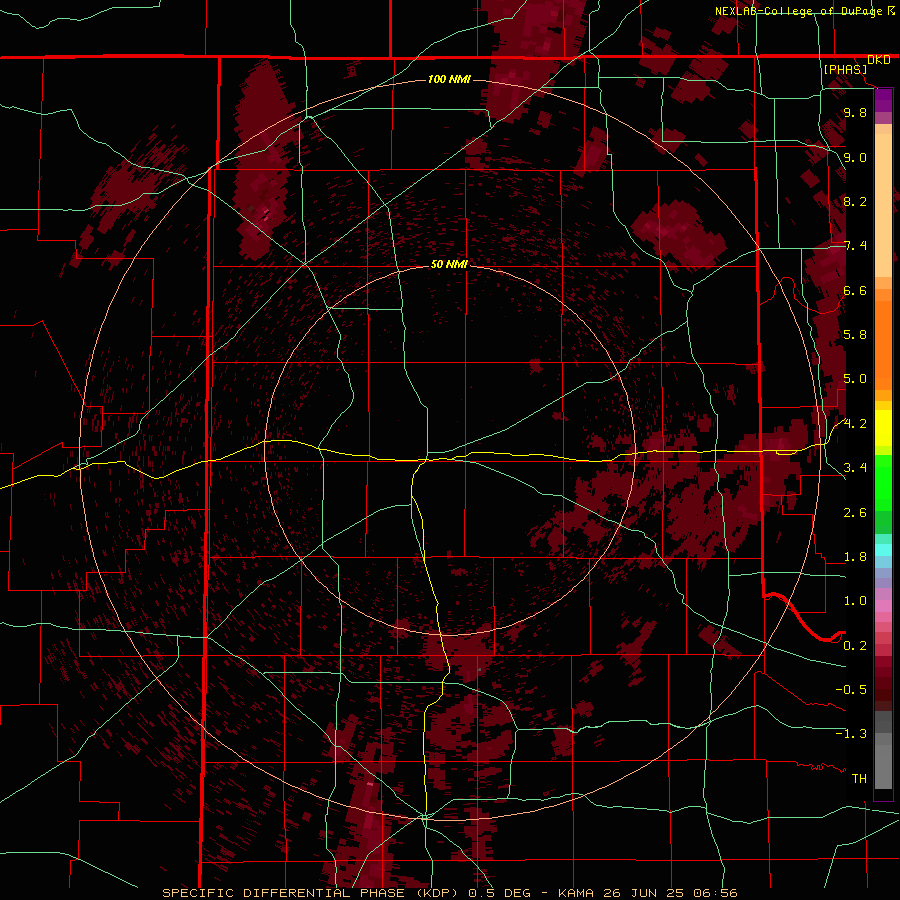Screen dimensions: 900x900
Task: Click the 9.0 legend value
Action: click(x=855, y=157)
